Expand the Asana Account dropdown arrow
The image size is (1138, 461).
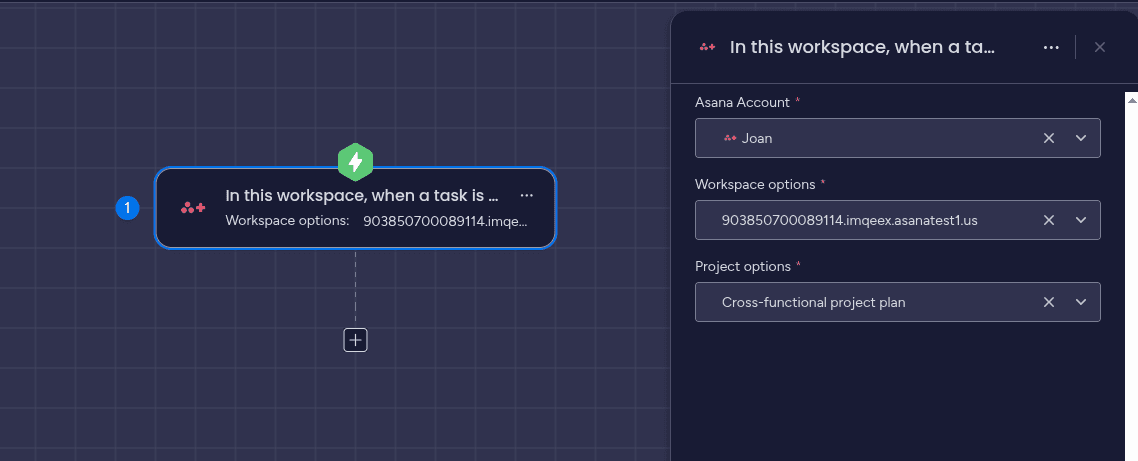(x=1081, y=138)
